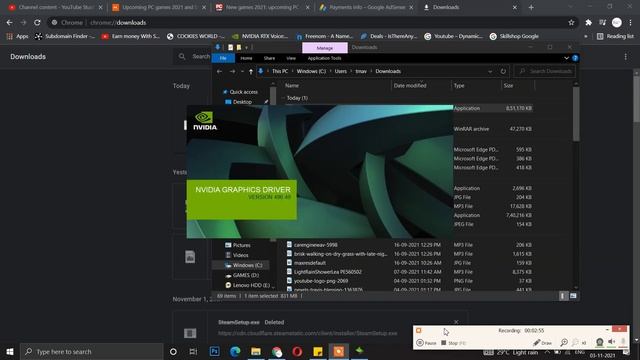Open Sticky Notes from the taskbar

(x=318, y=351)
